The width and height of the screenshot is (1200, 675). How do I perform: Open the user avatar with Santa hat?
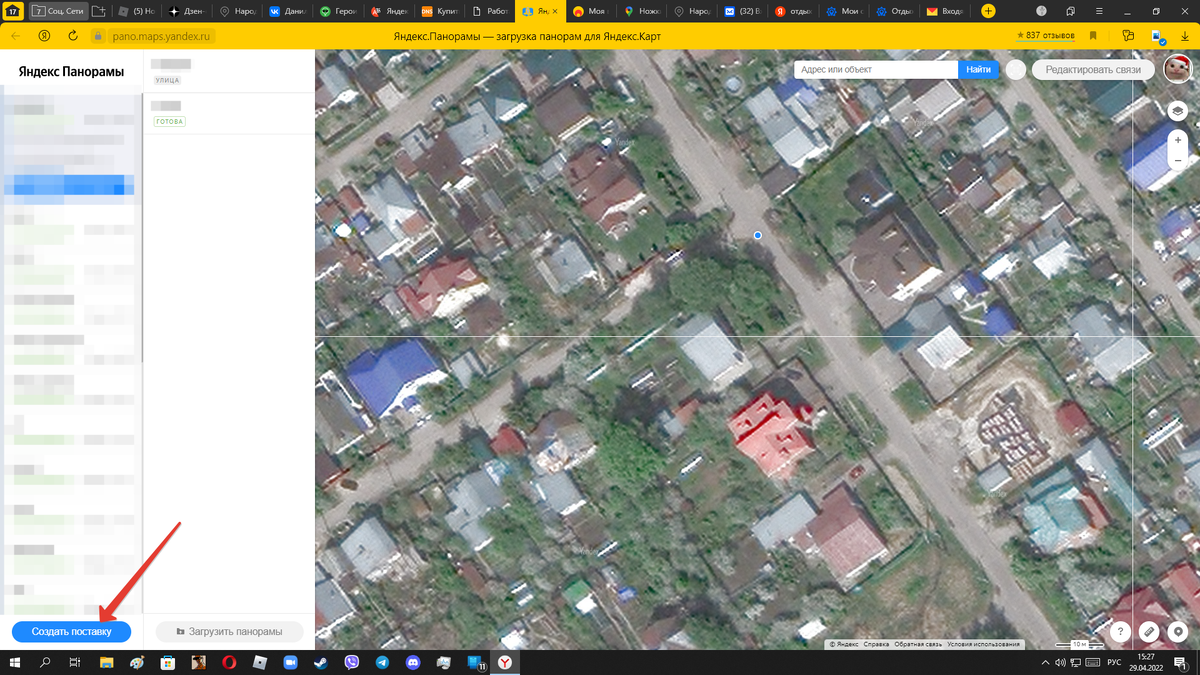pos(1177,69)
